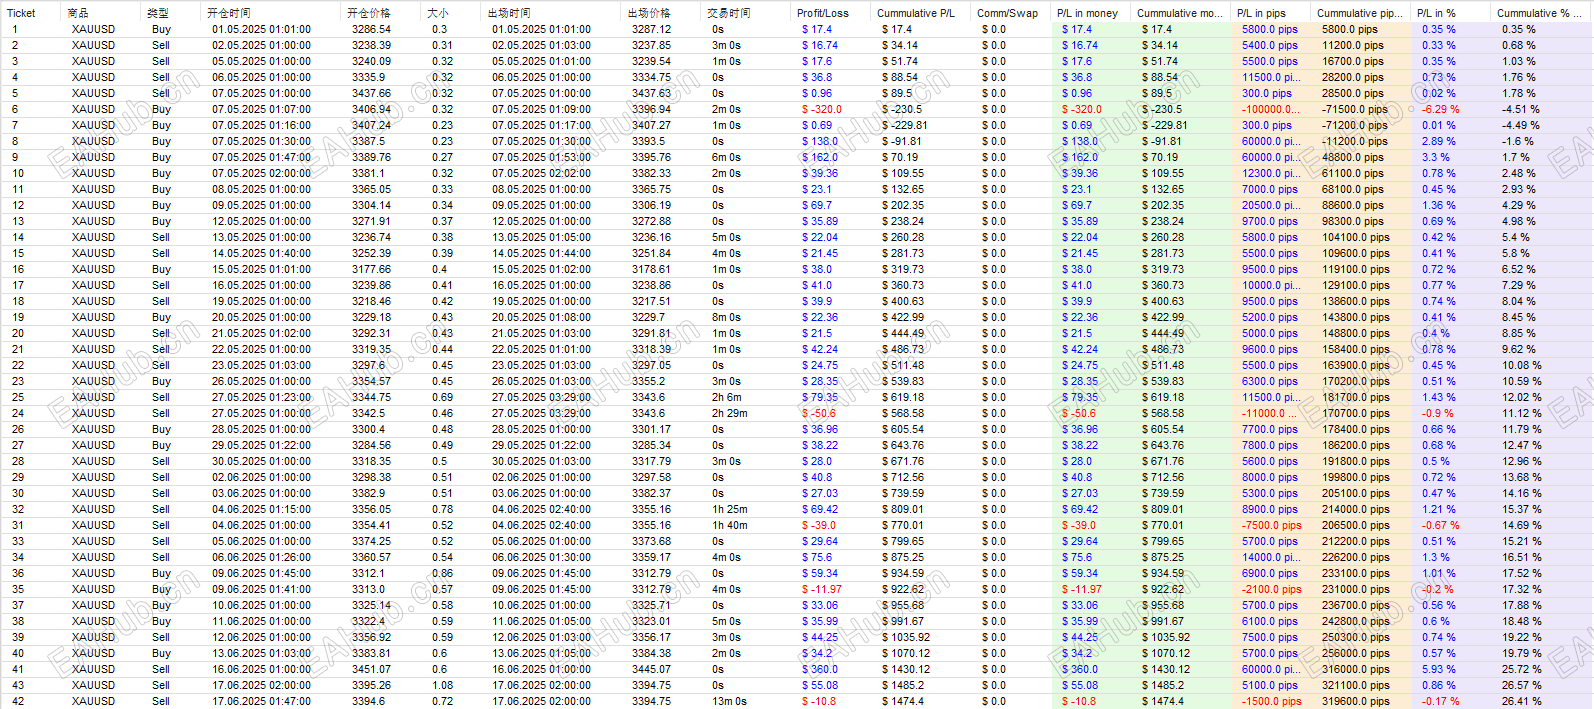Sort by Profit/Loss column header
This screenshot has height=709, width=1594.
coord(823,13)
